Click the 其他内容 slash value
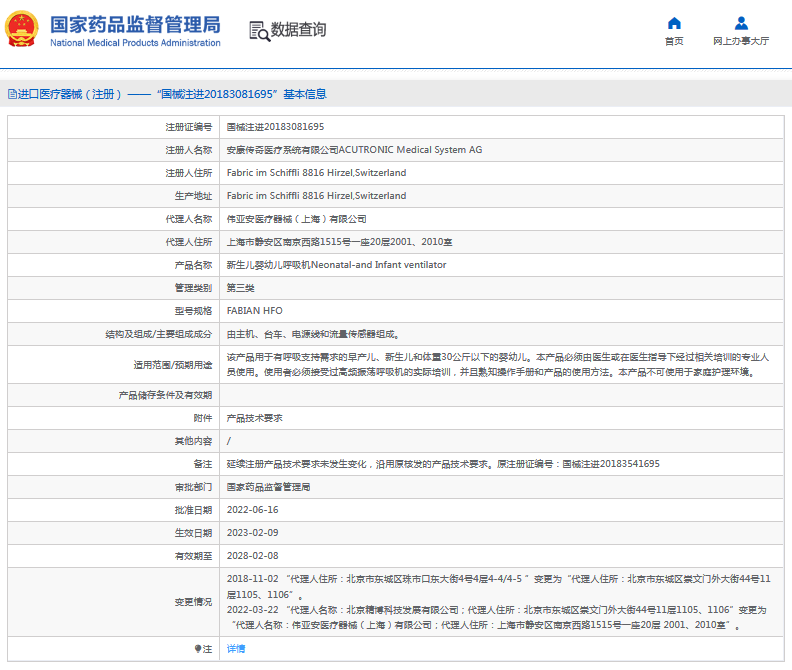Image resolution: width=792 pixels, height=670 pixels. coord(229,441)
